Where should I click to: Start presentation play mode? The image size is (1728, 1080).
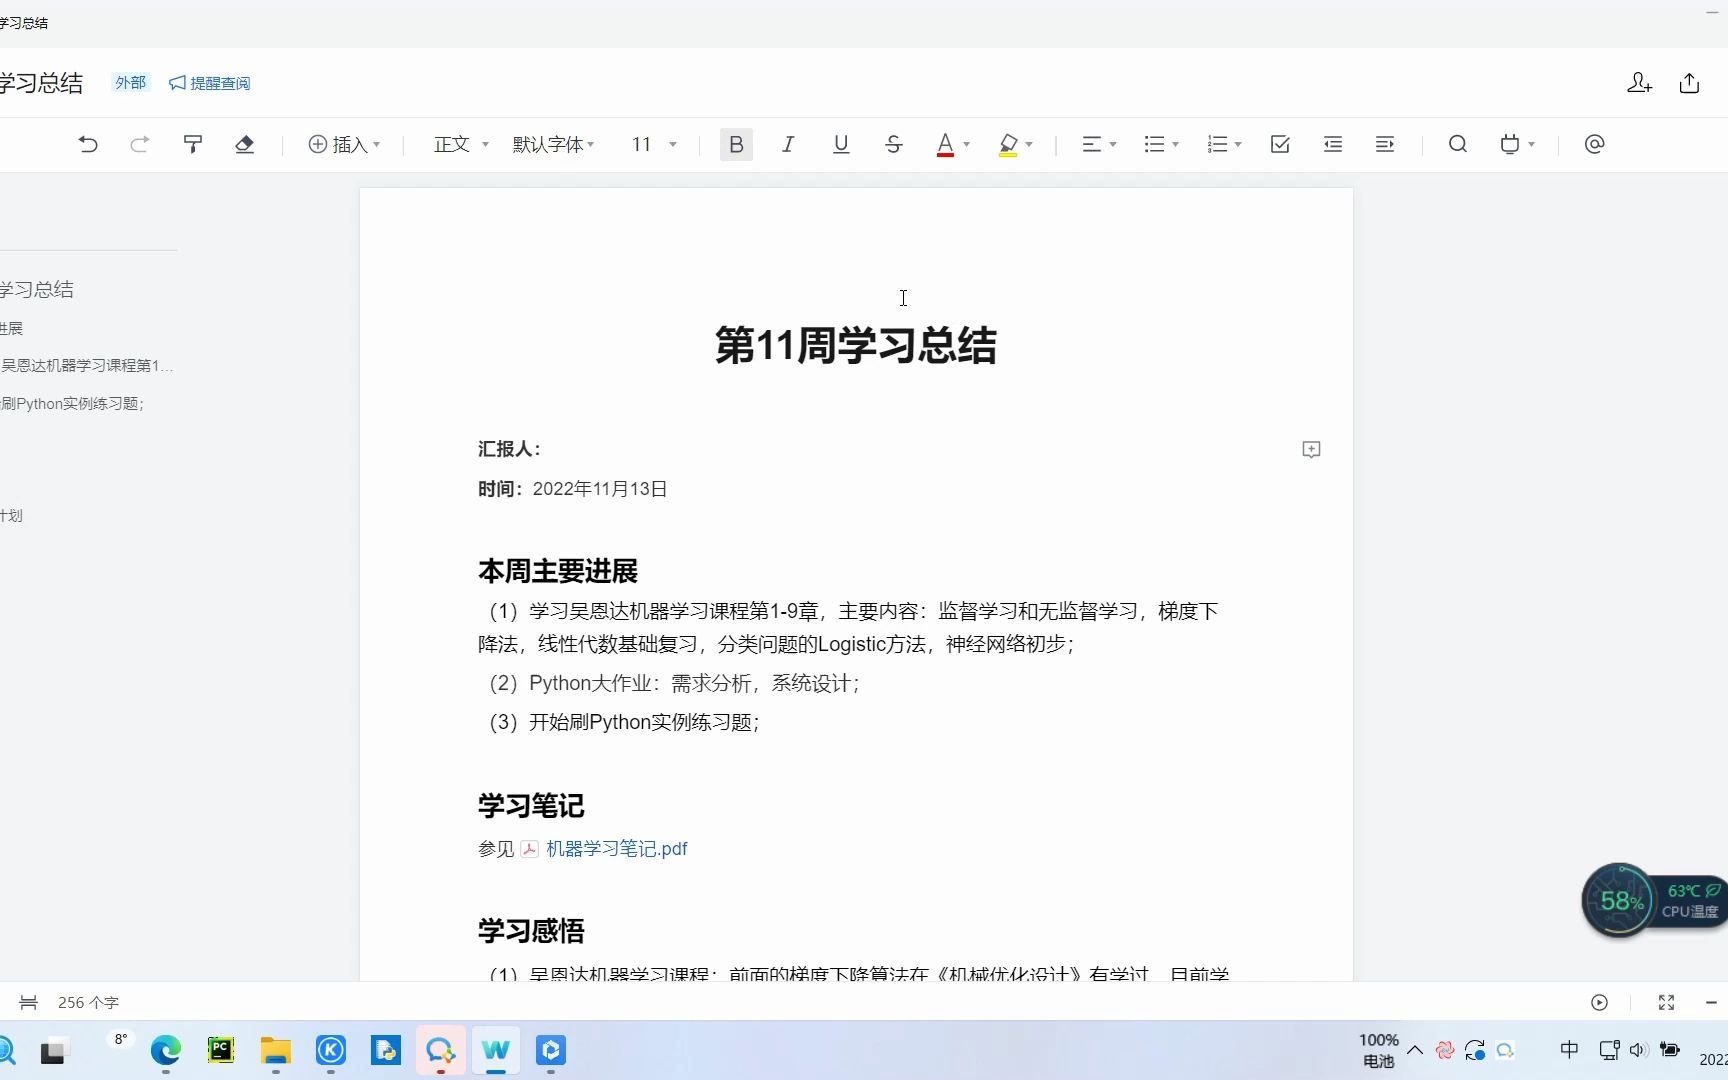click(x=1599, y=1002)
